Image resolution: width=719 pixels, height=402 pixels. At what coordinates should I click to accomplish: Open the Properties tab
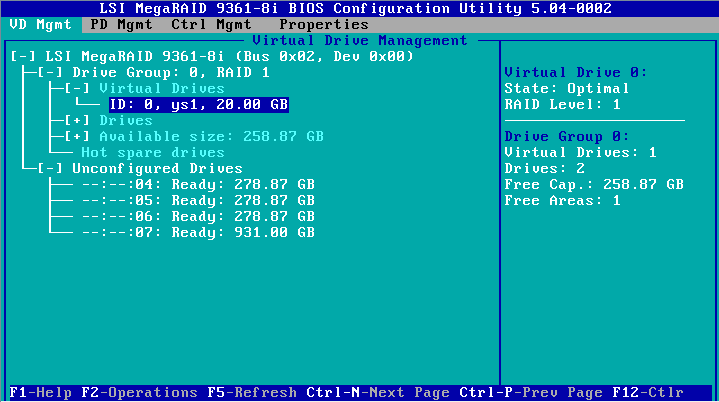pyautogui.click(x=324, y=25)
